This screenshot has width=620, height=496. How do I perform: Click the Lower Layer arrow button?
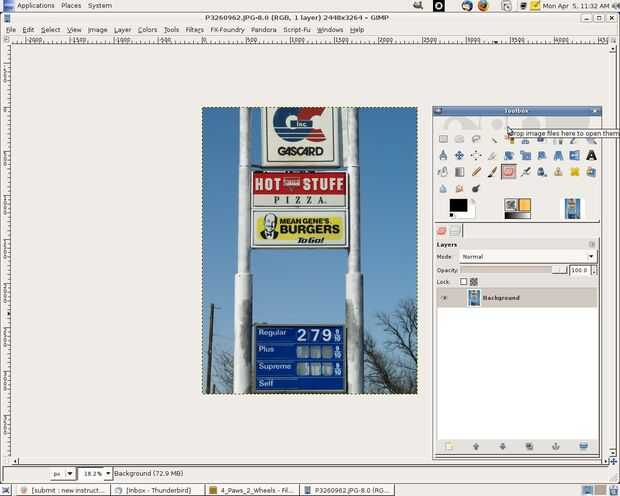pyautogui.click(x=503, y=447)
